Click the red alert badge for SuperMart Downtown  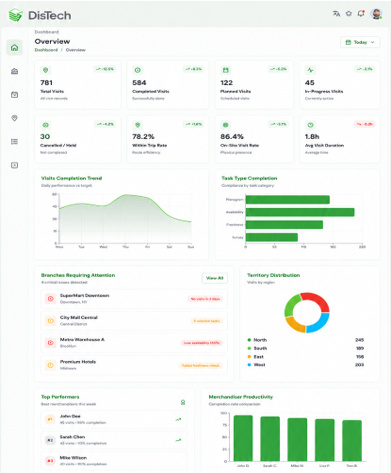(205, 299)
